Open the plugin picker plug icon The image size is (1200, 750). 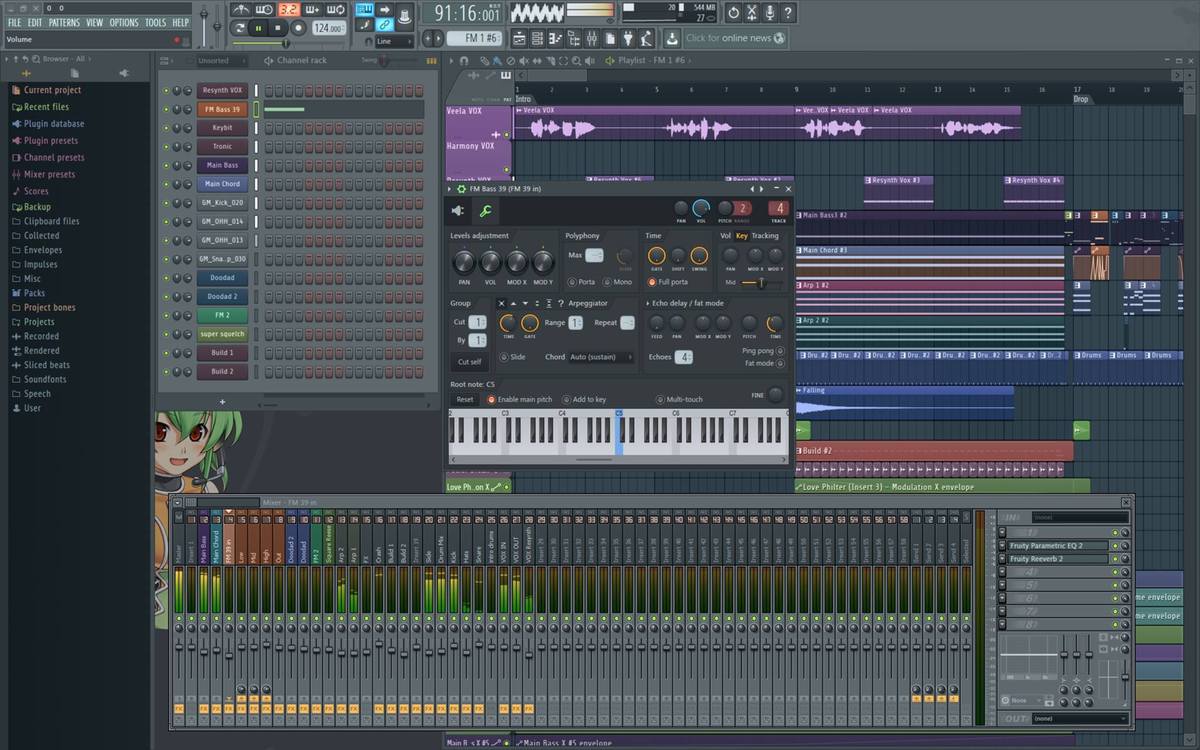(628, 38)
